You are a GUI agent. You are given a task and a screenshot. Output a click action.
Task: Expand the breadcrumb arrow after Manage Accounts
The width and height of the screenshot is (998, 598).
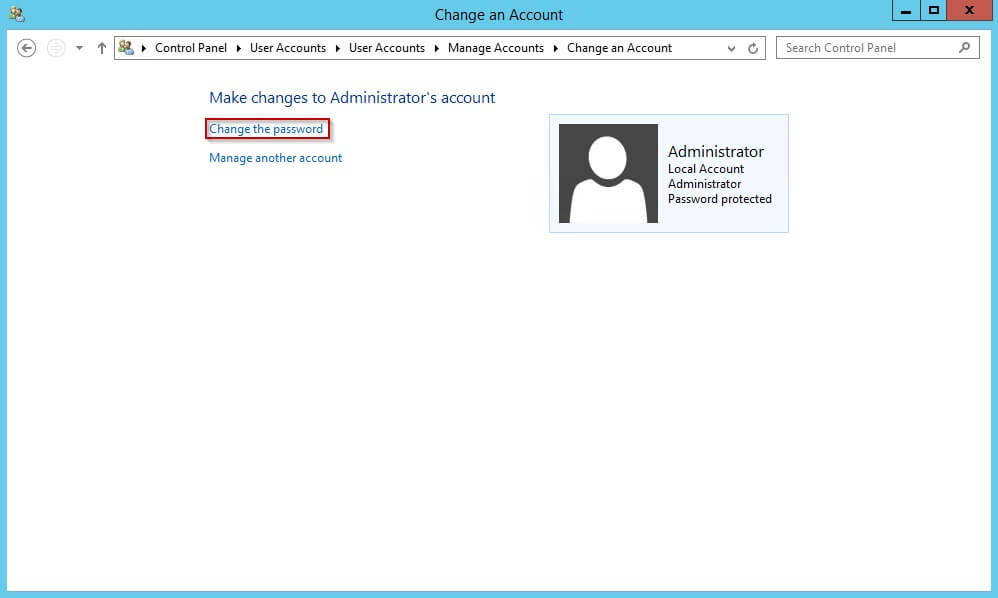(x=556, y=47)
